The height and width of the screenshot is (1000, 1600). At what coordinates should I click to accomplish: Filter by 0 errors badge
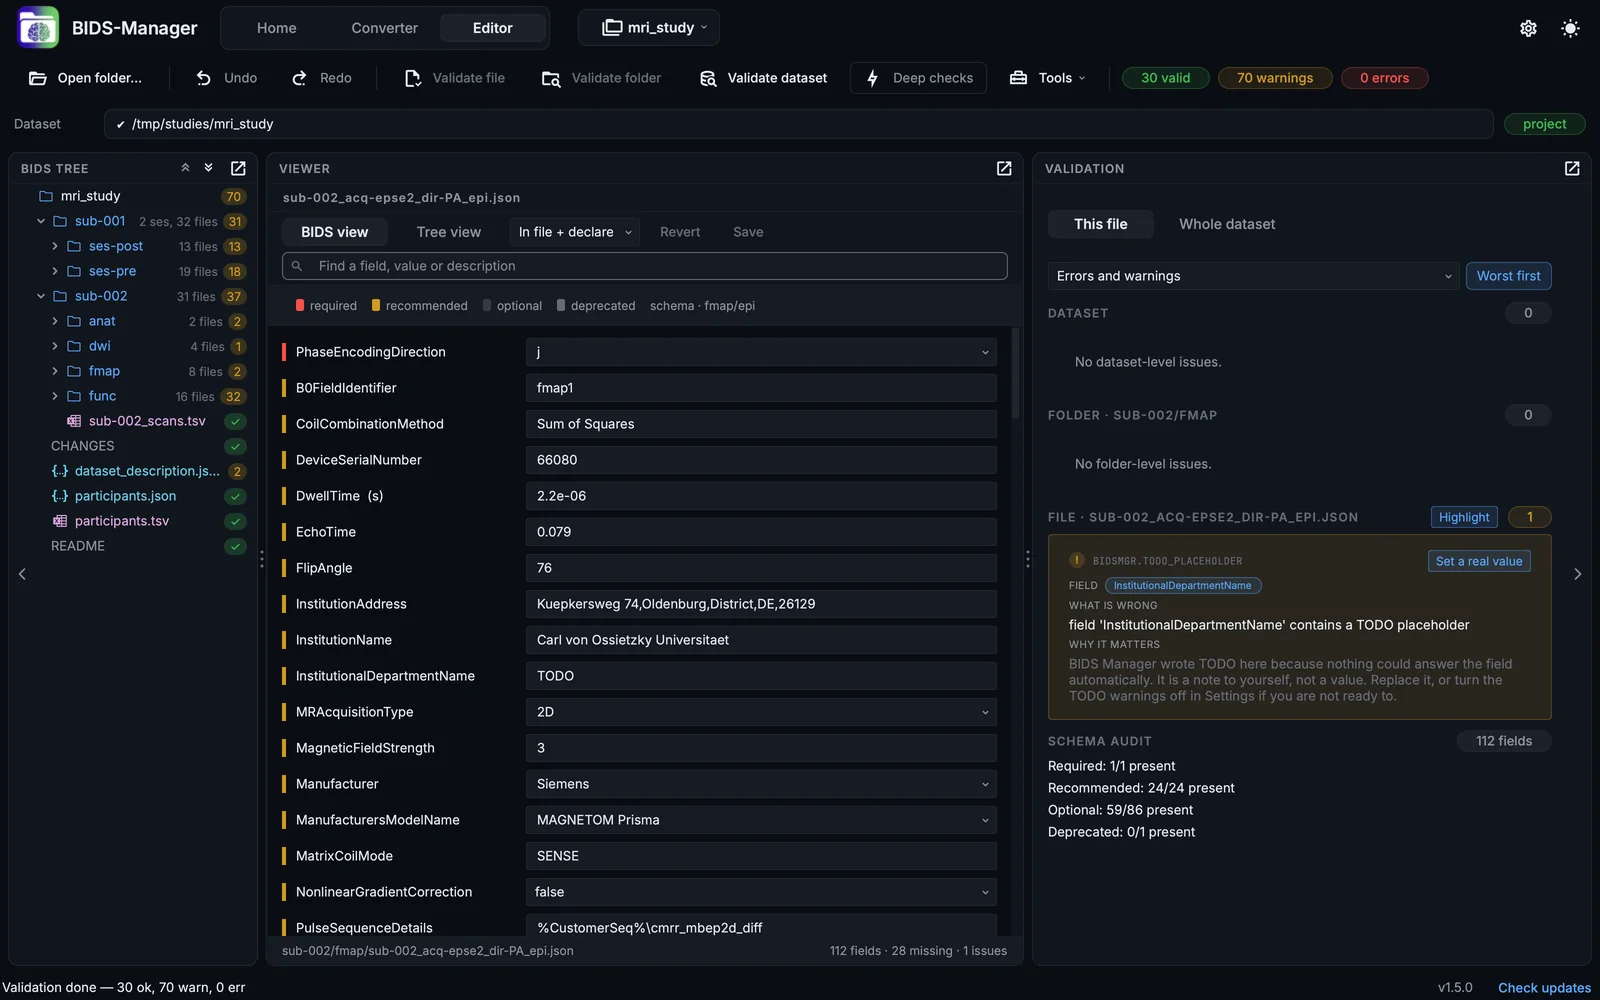pos(1384,78)
